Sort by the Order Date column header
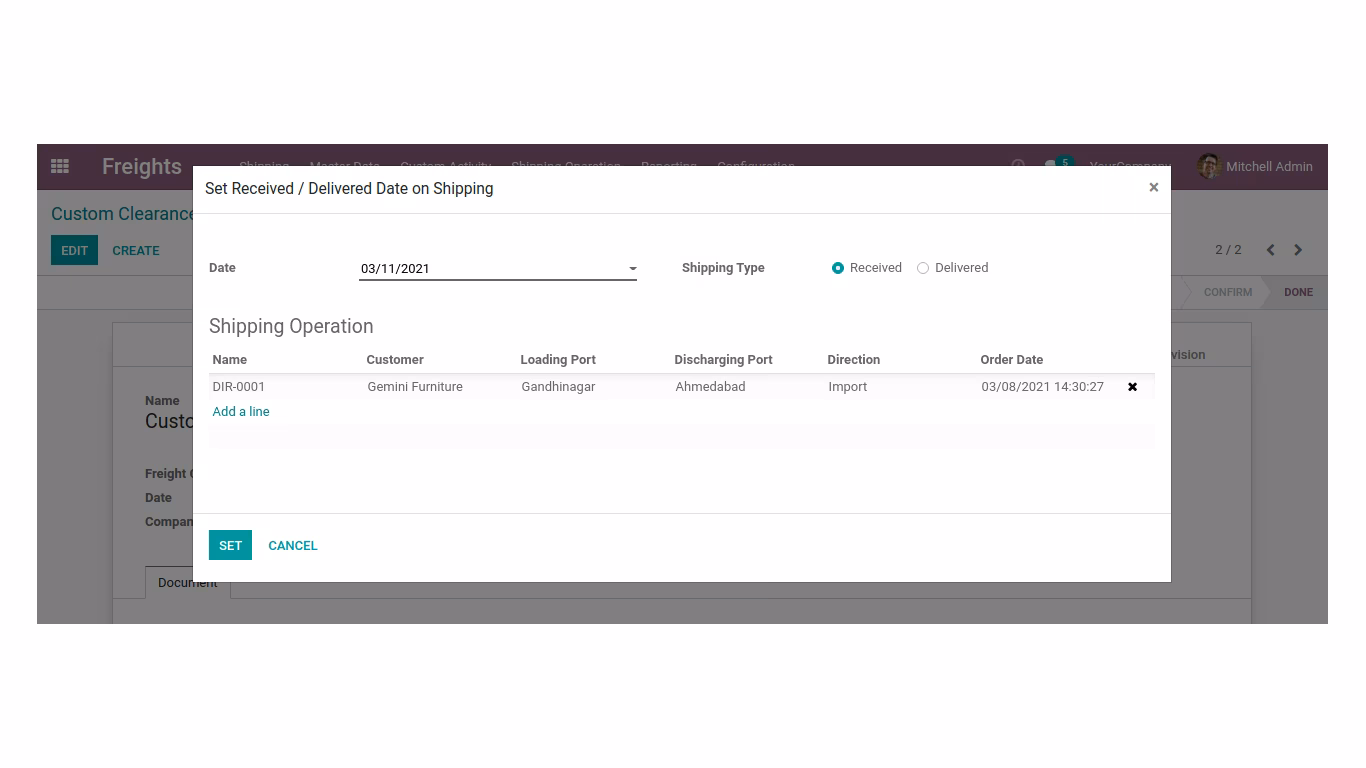Screen dimensions: 1366x768 click(x=1012, y=360)
